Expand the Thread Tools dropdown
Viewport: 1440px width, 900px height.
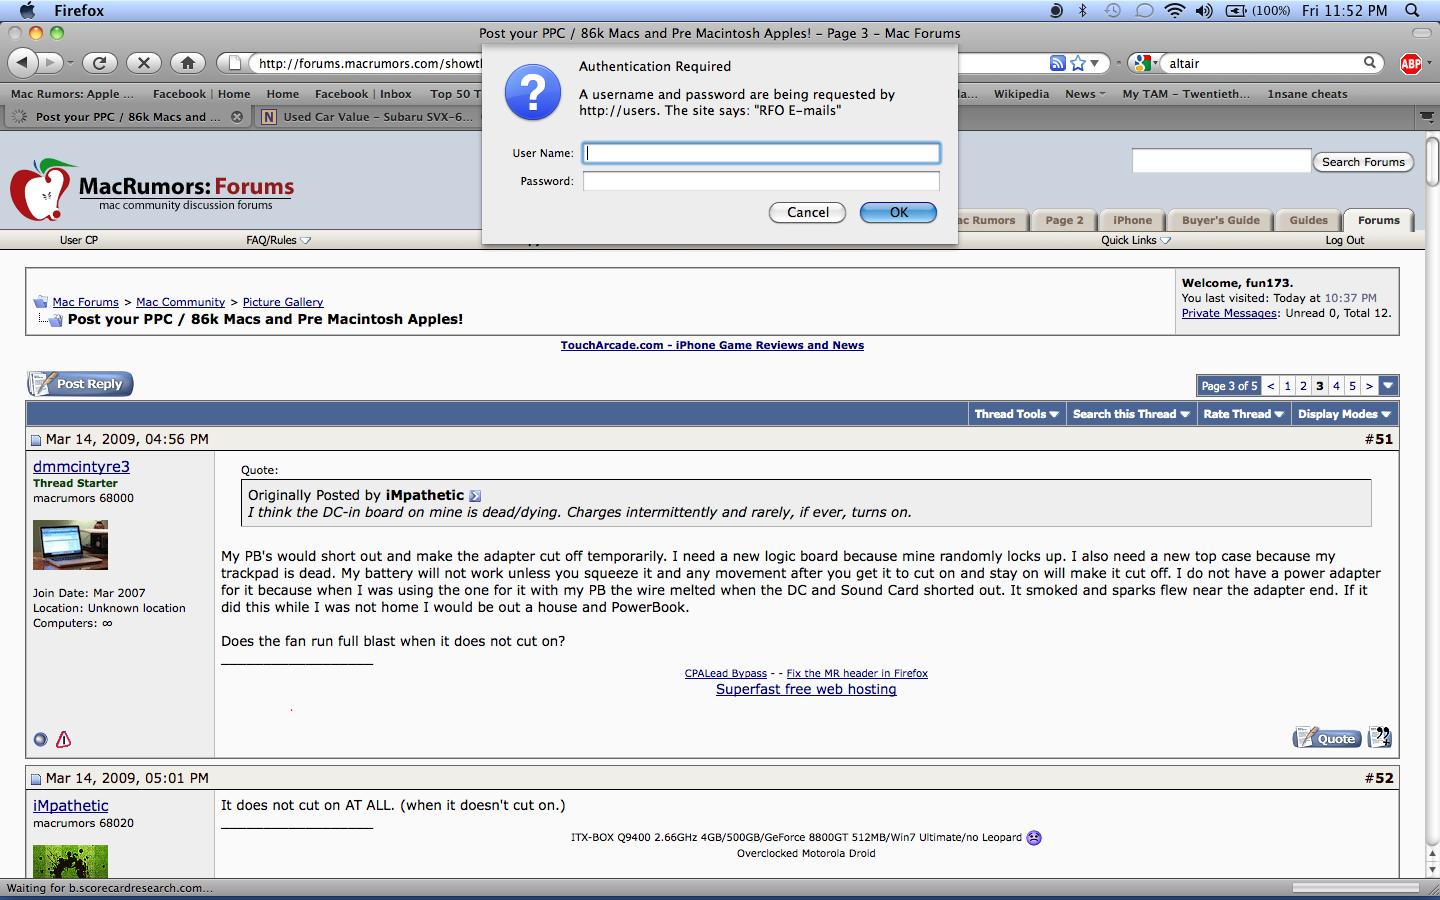[x=1016, y=414]
